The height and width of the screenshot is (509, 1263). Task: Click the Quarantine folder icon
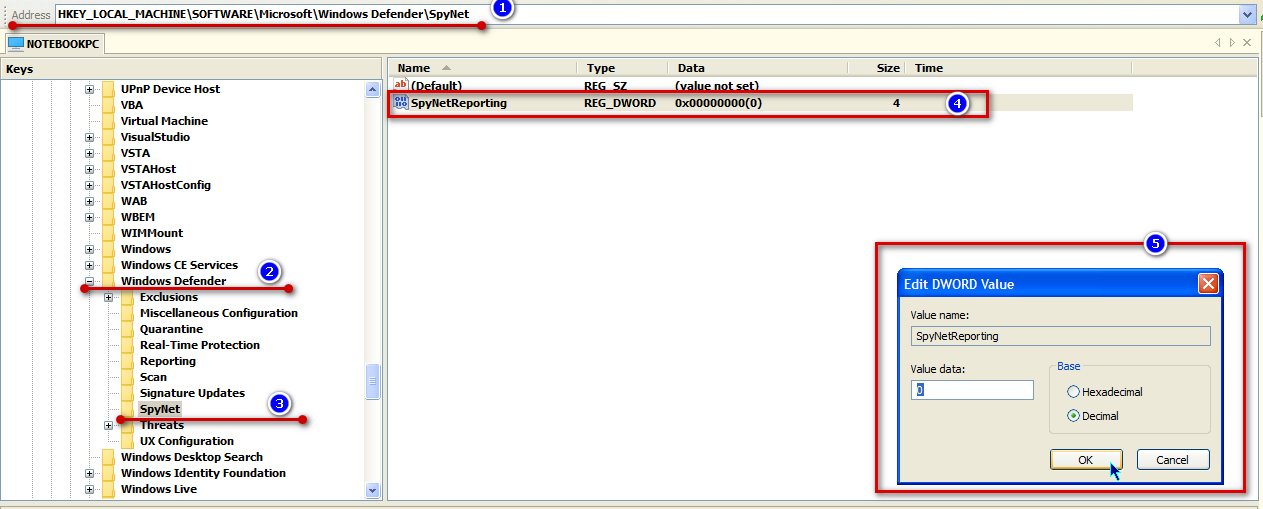pos(127,329)
